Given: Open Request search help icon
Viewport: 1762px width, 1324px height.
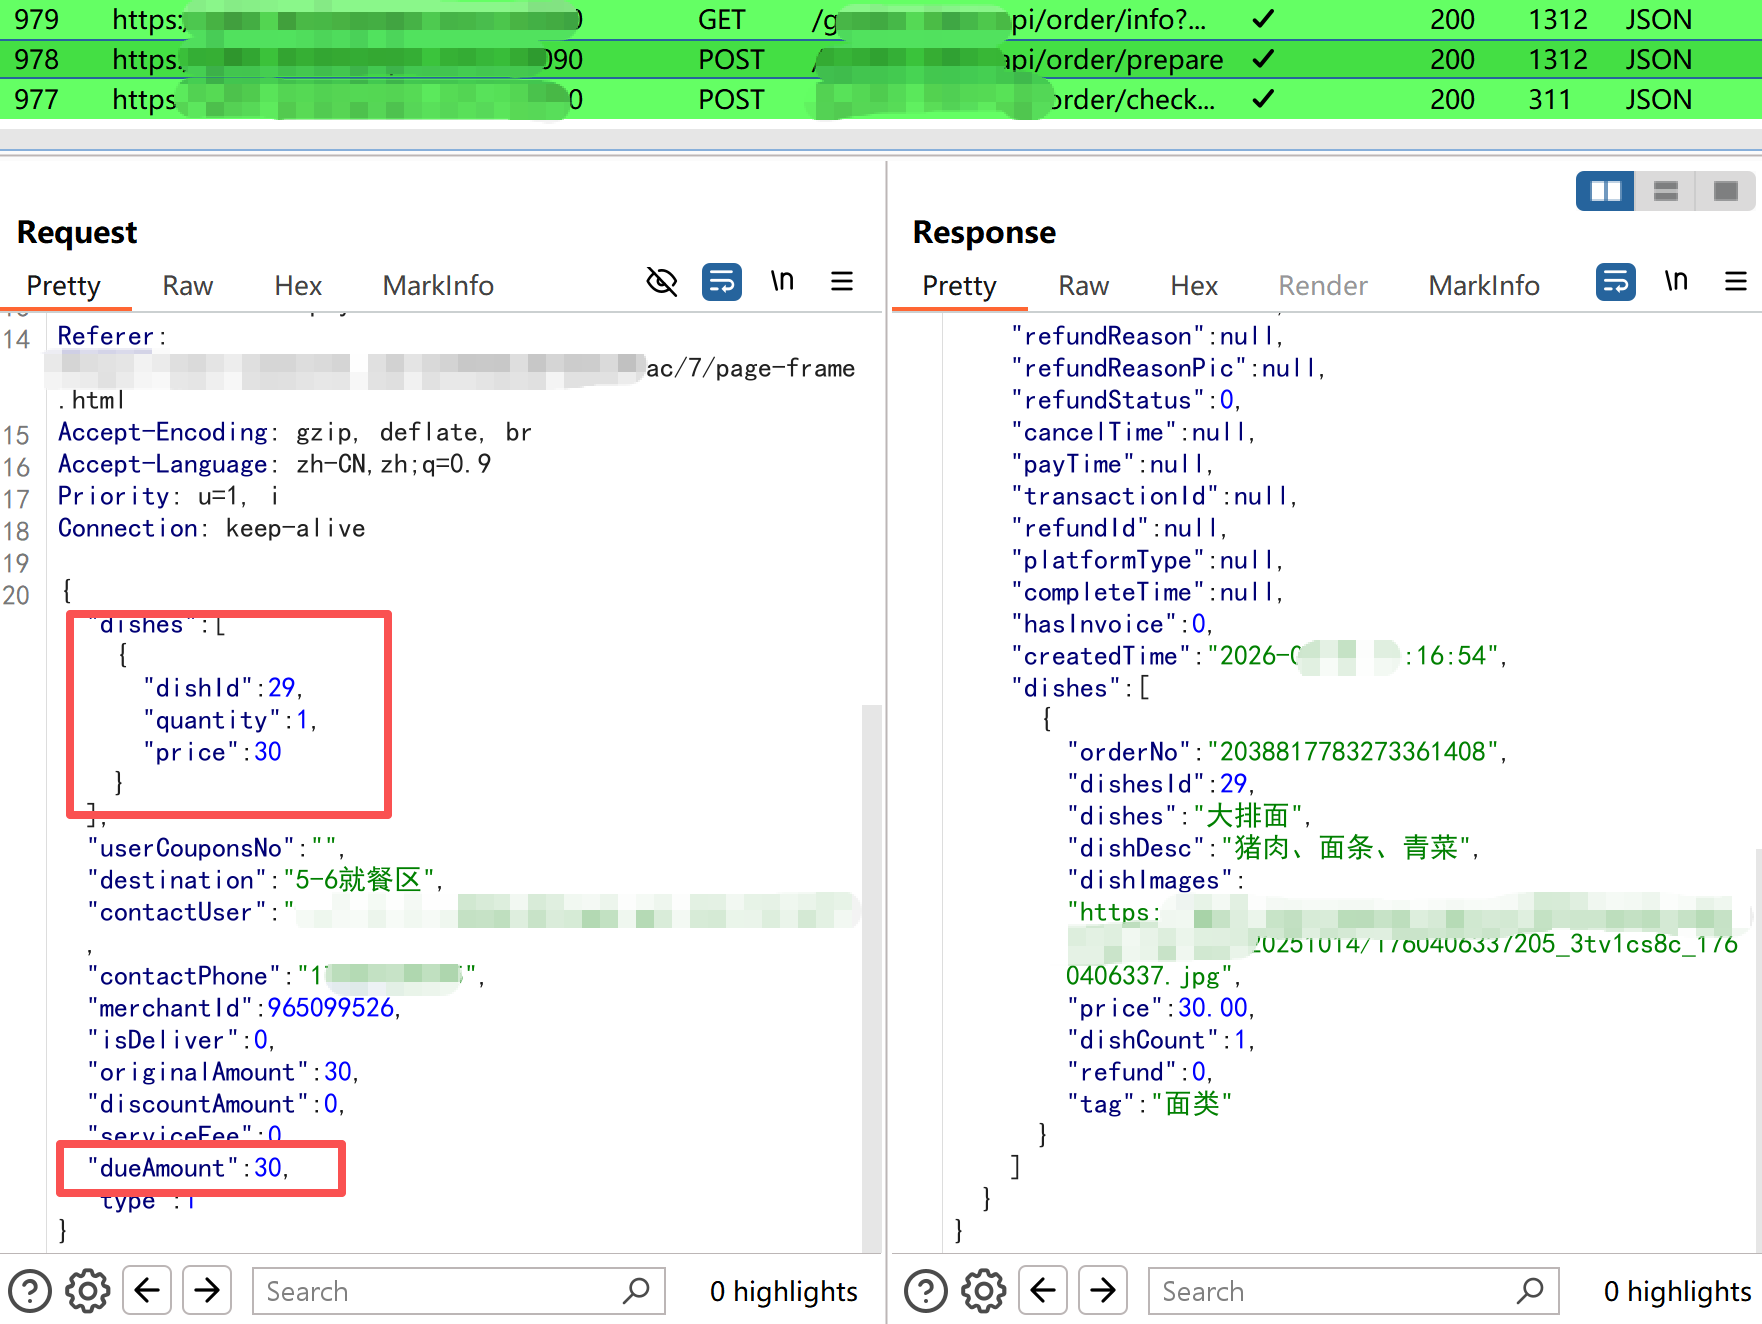Looking at the screenshot, I should [x=30, y=1291].
